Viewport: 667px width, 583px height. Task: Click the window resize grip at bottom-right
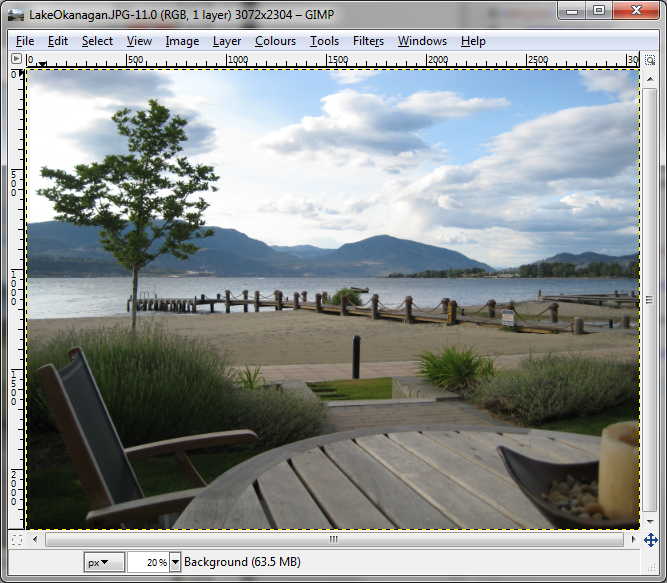(x=652, y=568)
